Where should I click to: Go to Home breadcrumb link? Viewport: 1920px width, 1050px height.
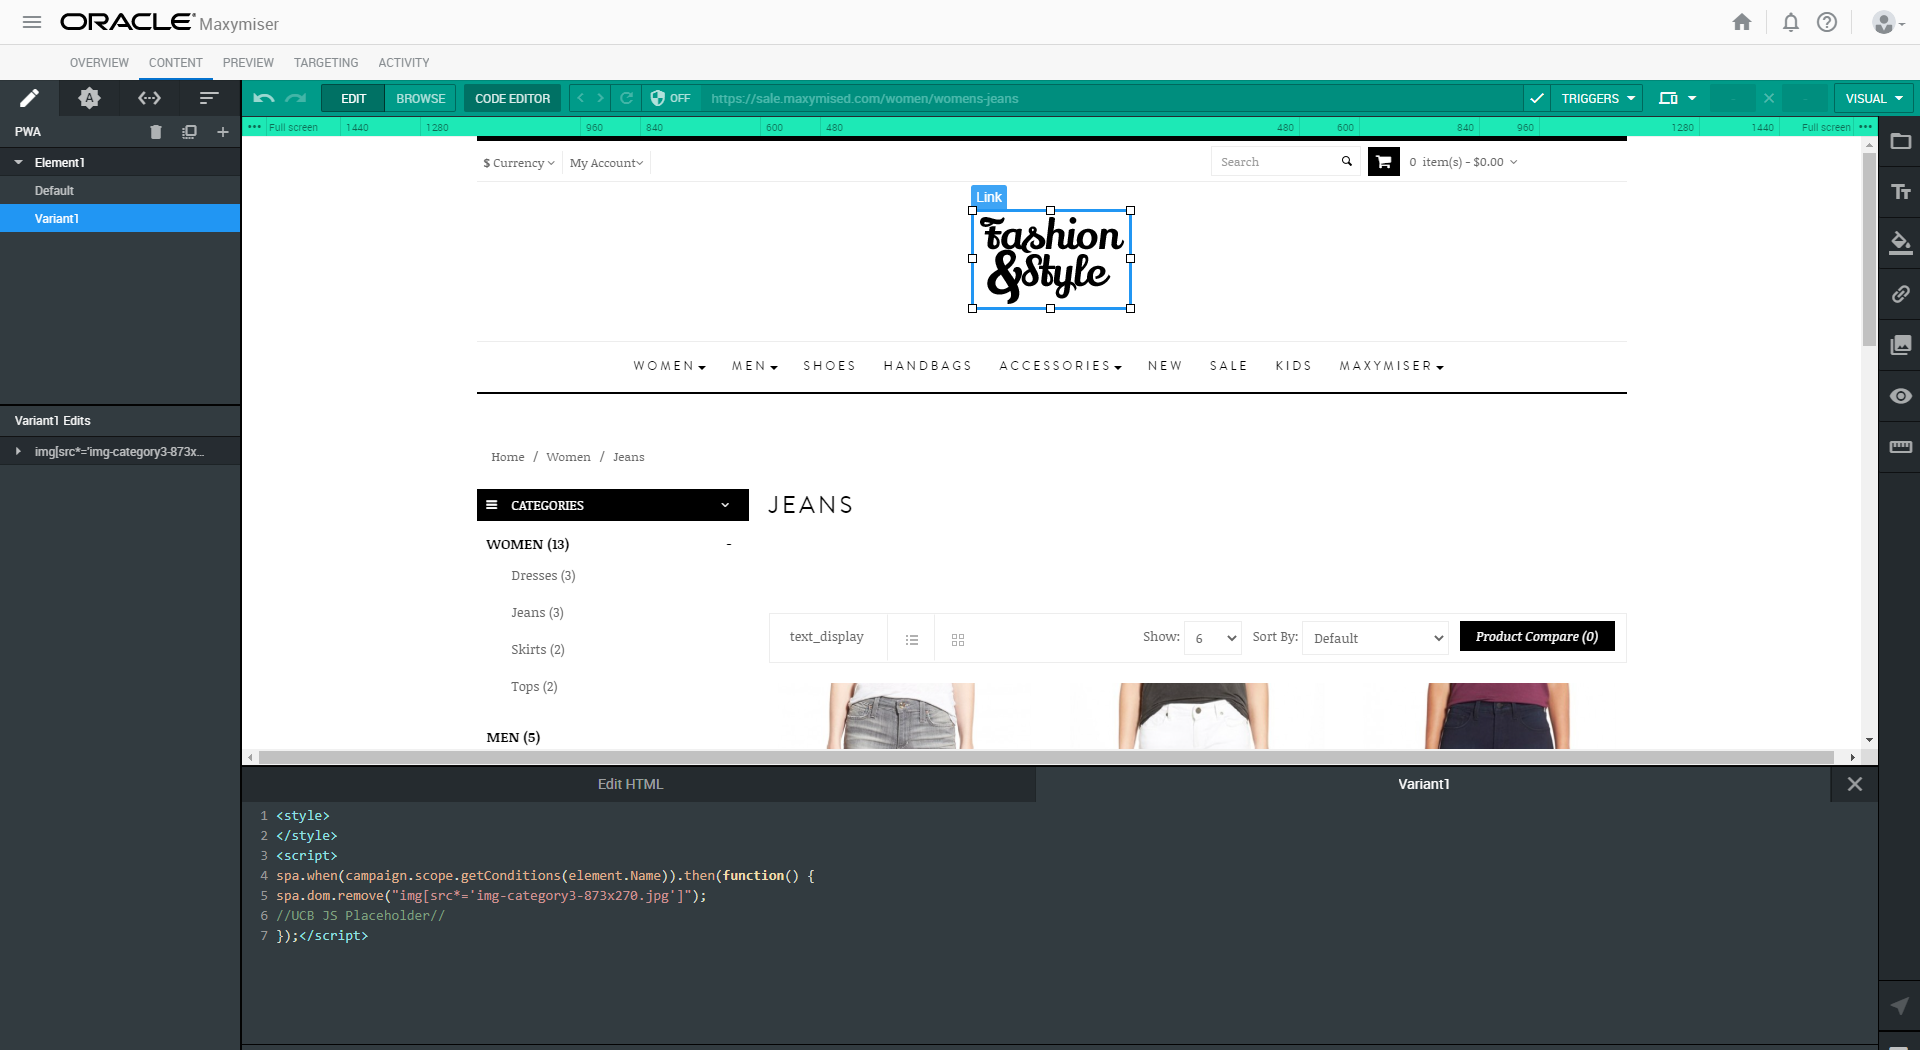(x=508, y=457)
